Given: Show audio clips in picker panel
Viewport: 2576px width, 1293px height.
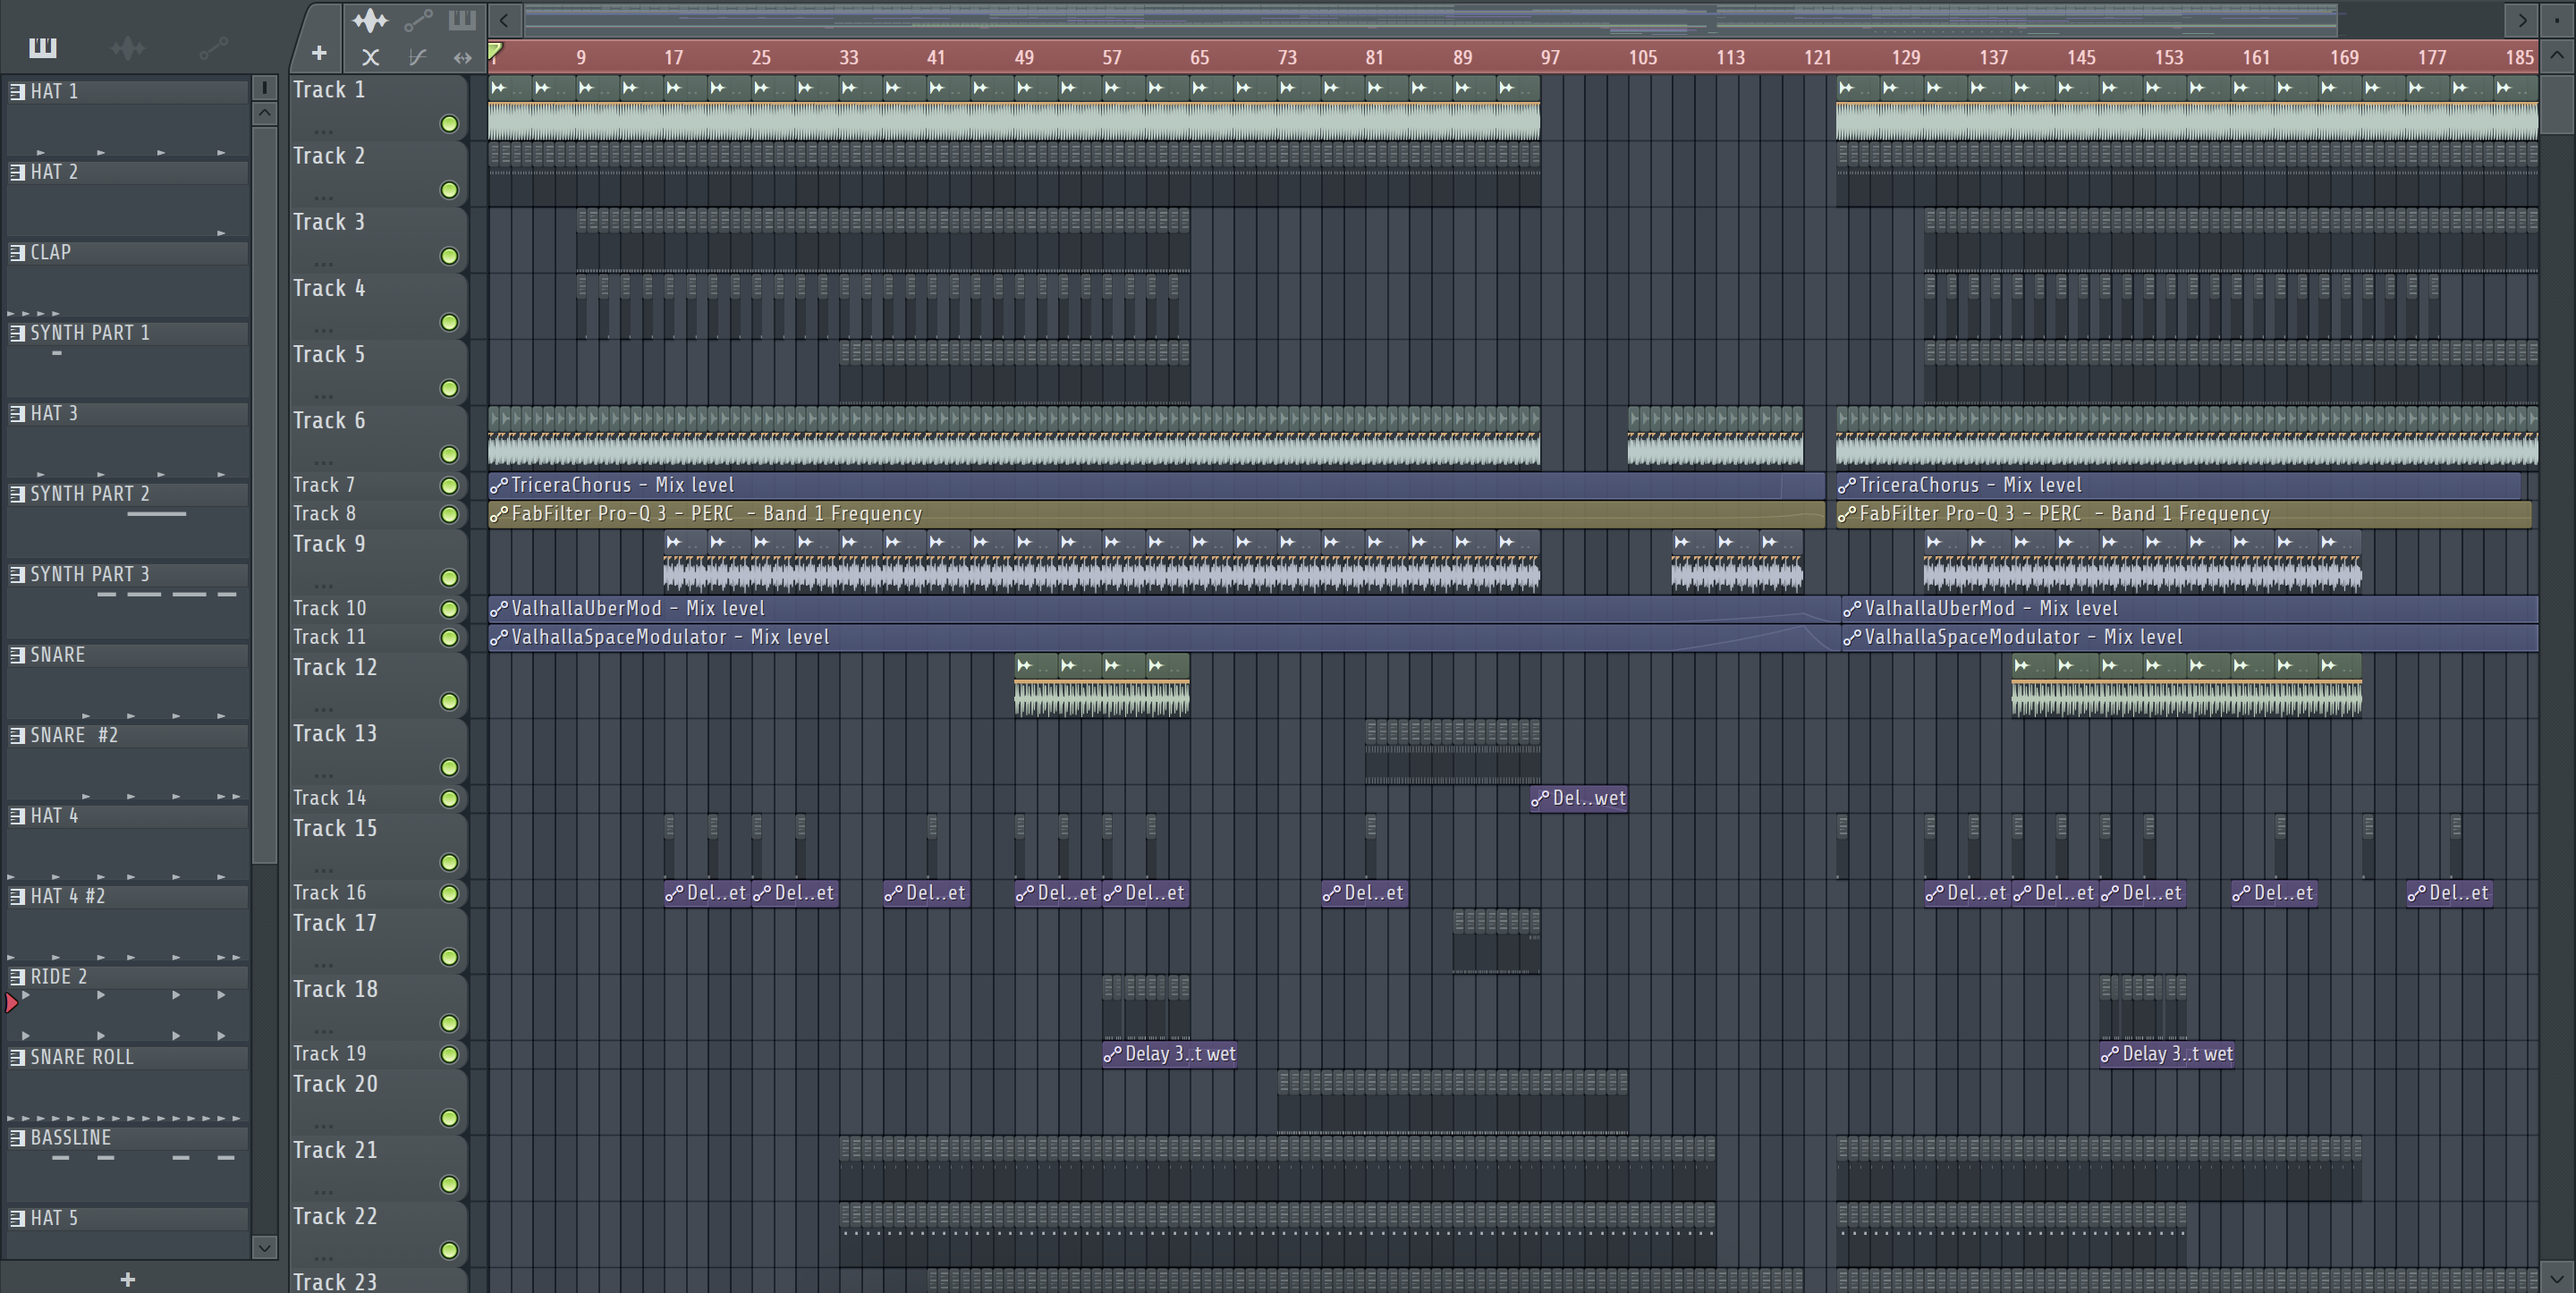Looking at the screenshot, I should click(128, 47).
